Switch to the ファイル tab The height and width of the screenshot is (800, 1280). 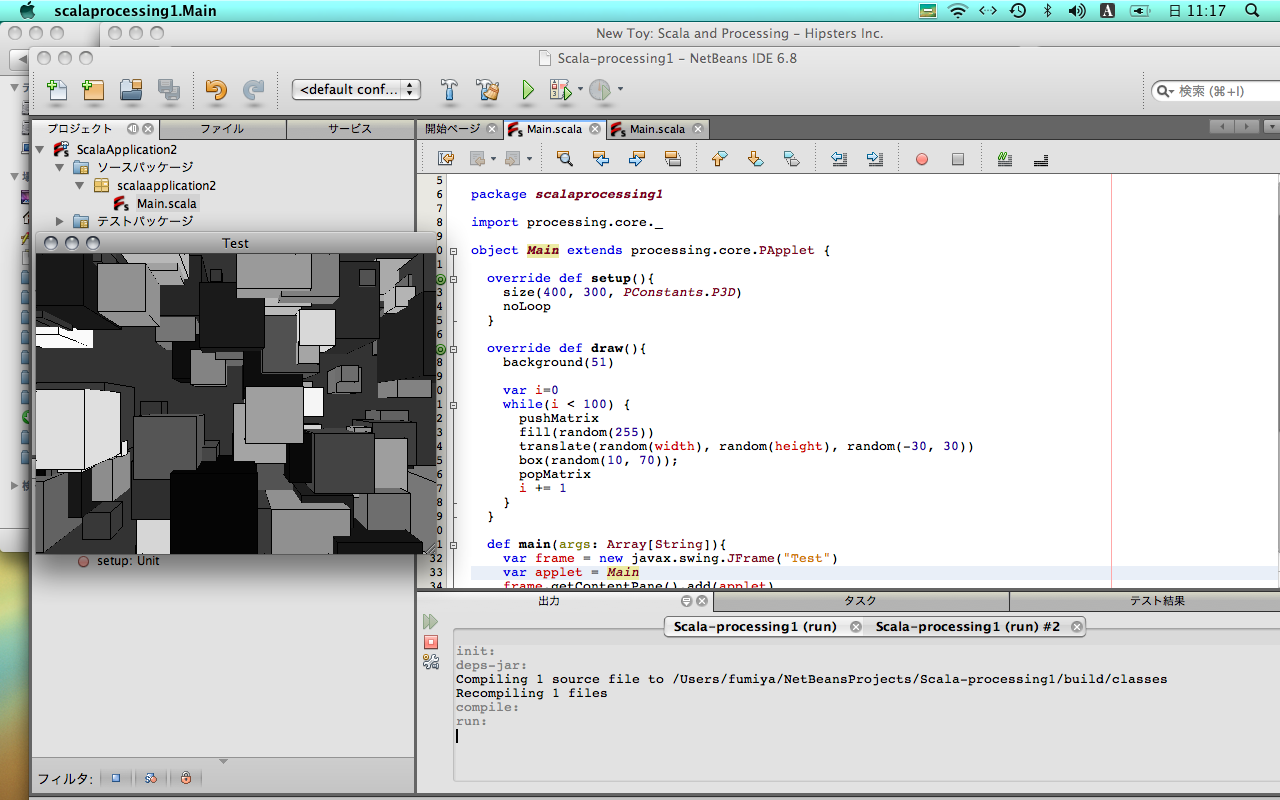pos(222,129)
